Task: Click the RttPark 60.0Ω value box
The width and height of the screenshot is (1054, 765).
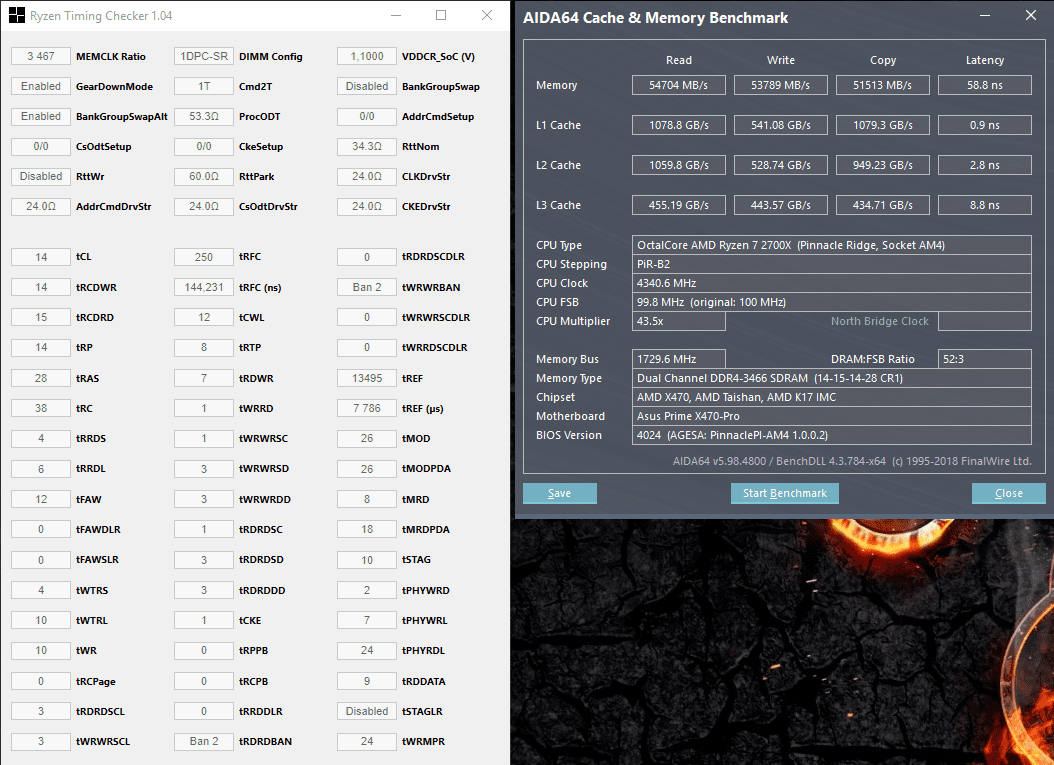Action: (204, 176)
